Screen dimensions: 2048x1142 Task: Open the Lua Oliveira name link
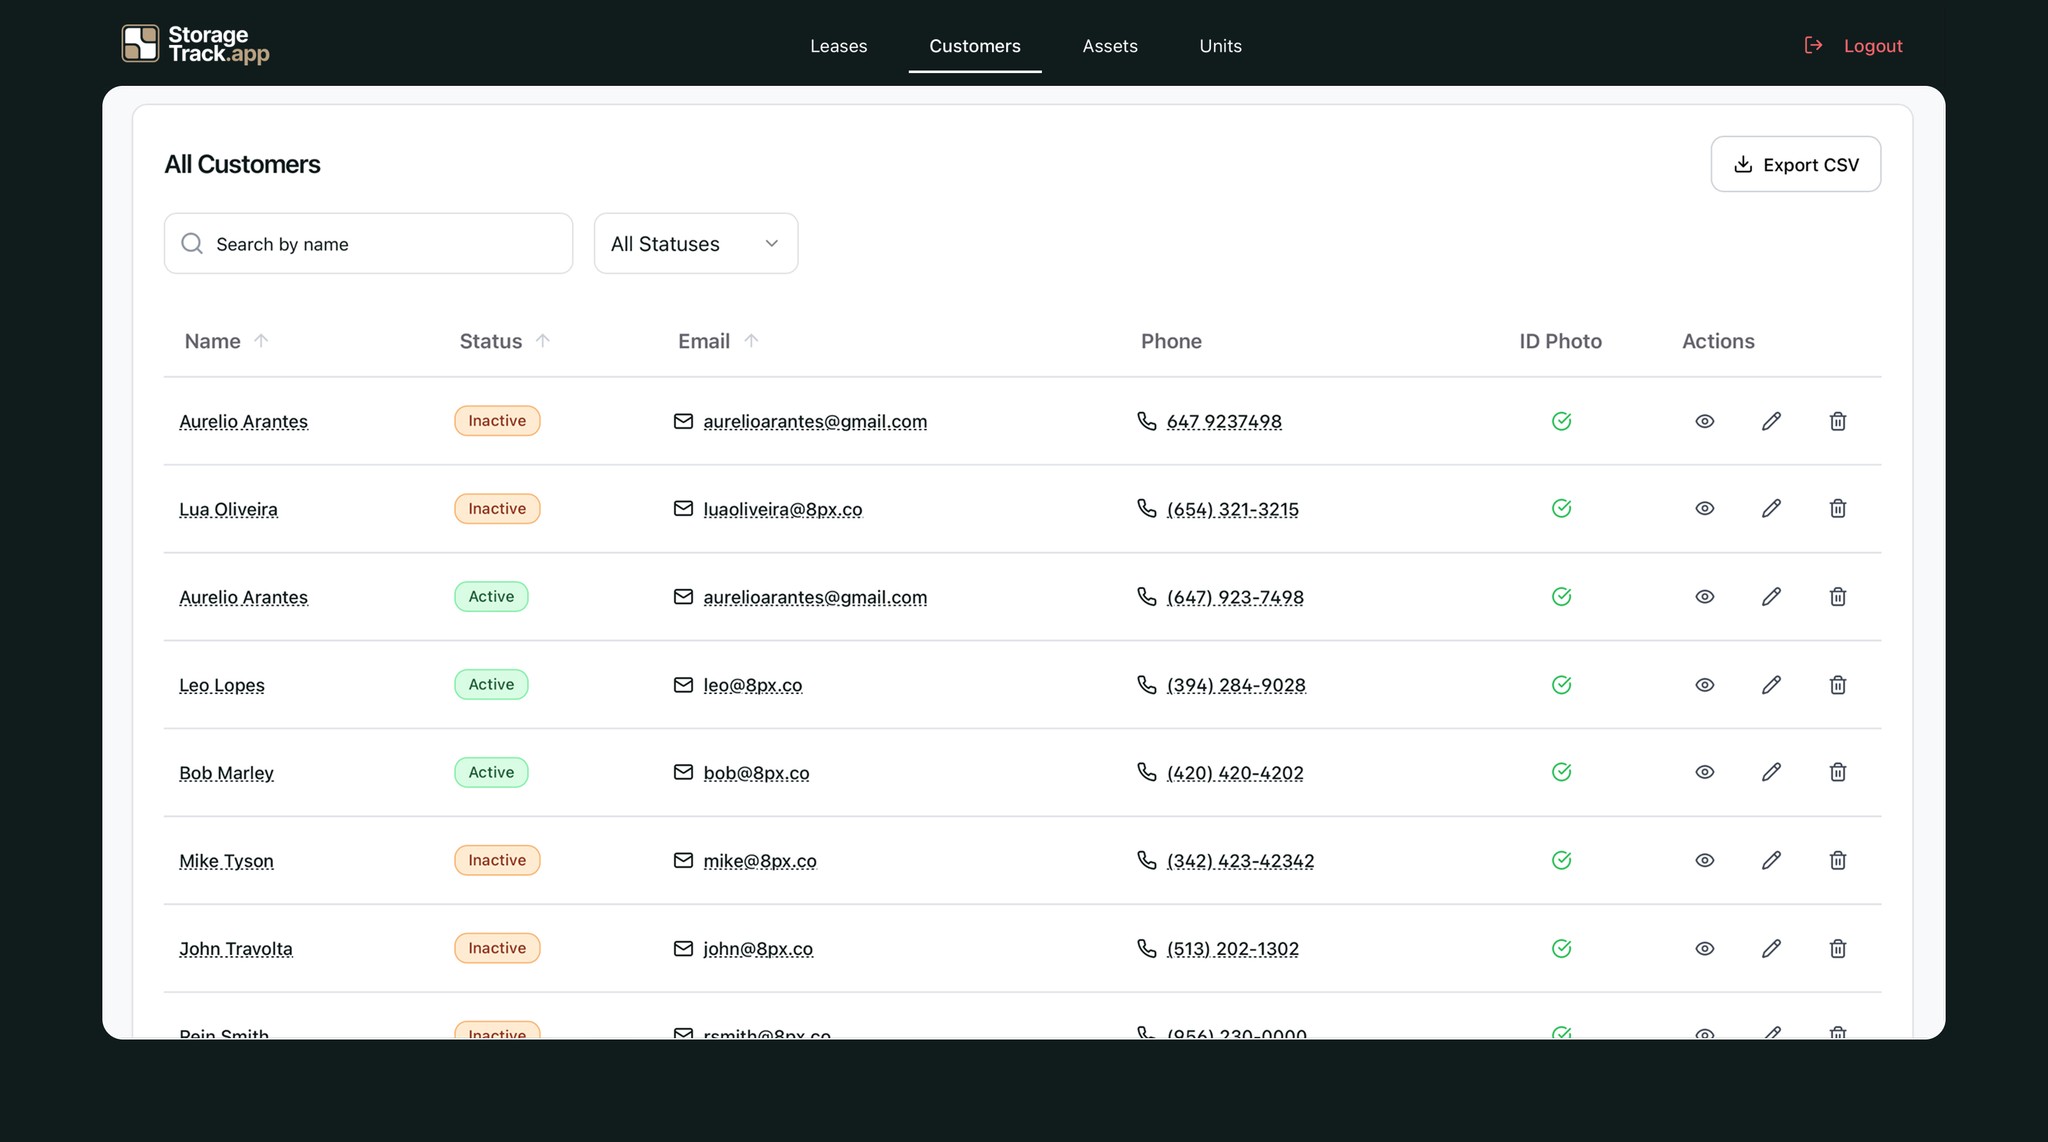point(228,509)
